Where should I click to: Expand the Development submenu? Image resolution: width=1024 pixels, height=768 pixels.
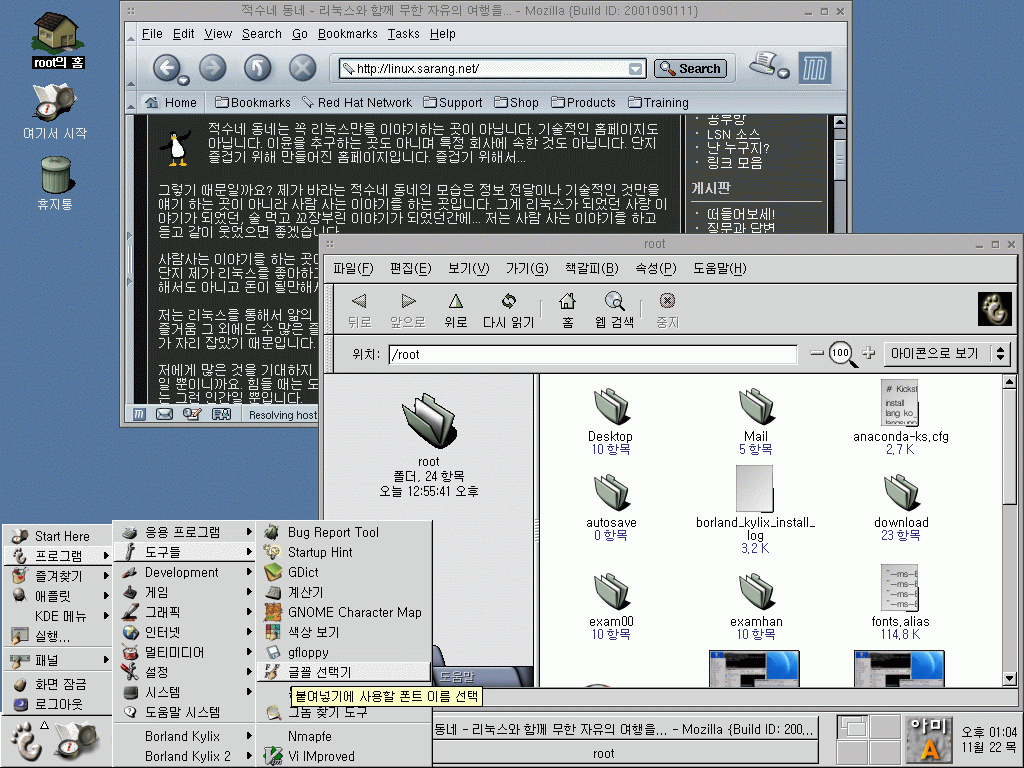(x=185, y=572)
